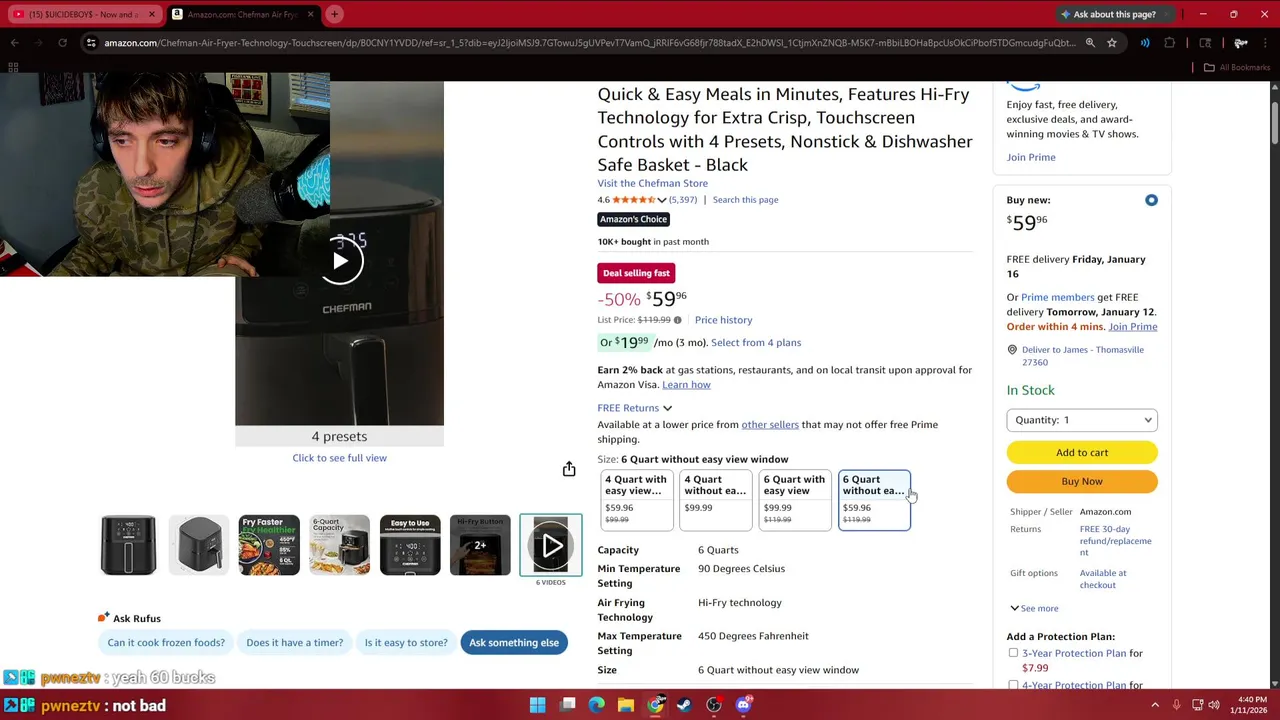The image size is (1280, 720).
Task: Open the 5,397 ratings link
Action: [683, 200]
